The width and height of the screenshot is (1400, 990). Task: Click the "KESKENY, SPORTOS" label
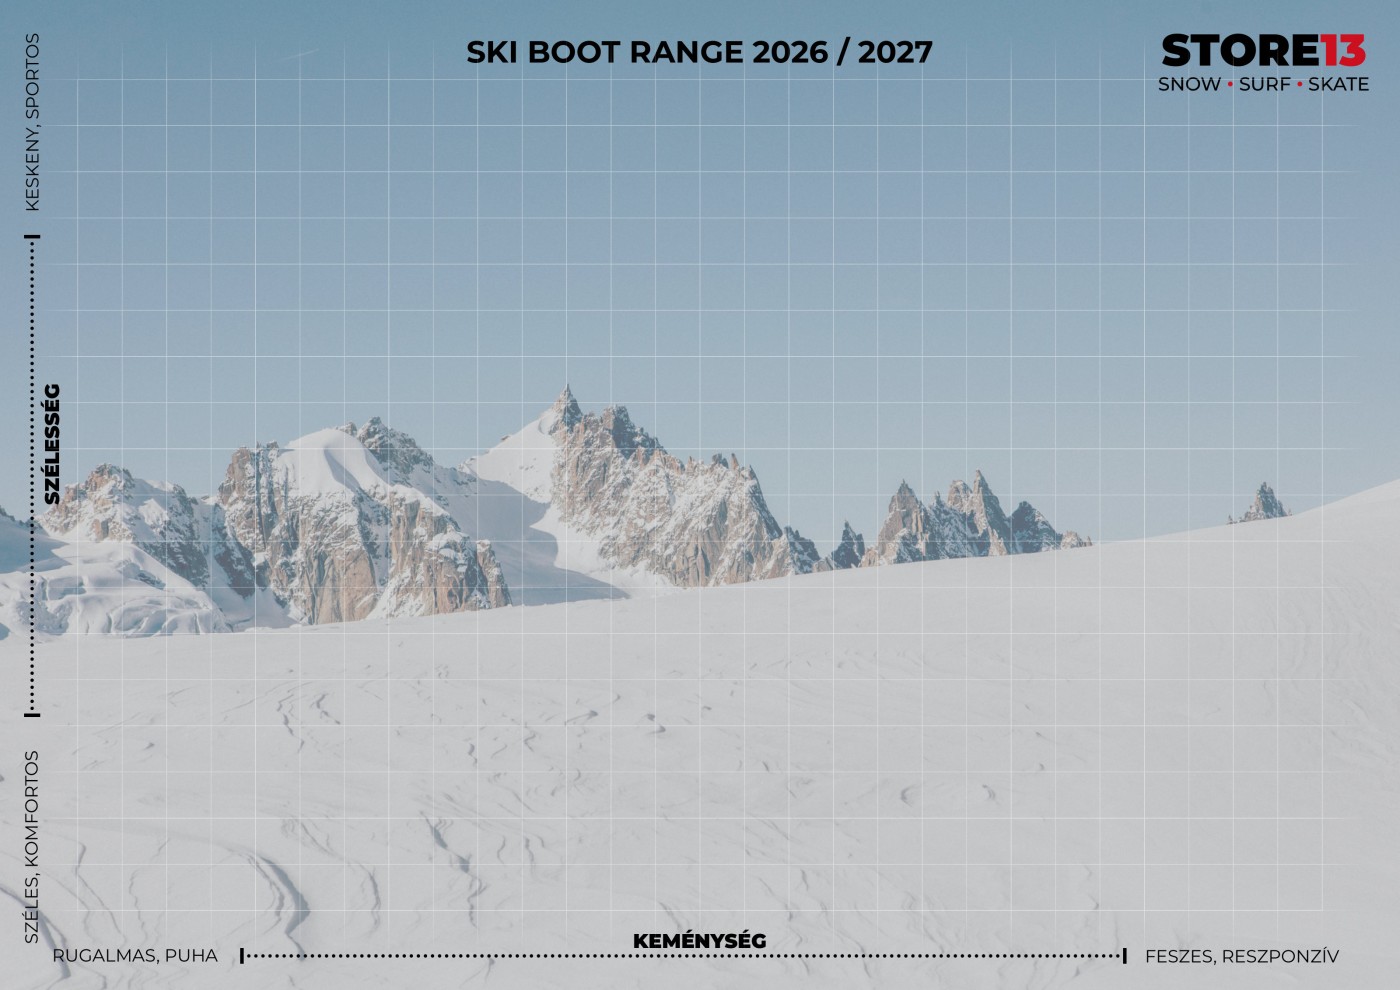[32, 122]
